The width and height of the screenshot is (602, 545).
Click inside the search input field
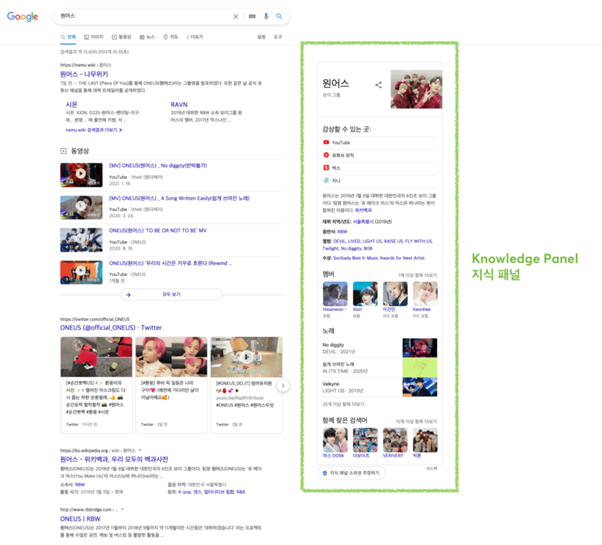(x=144, y=16)
